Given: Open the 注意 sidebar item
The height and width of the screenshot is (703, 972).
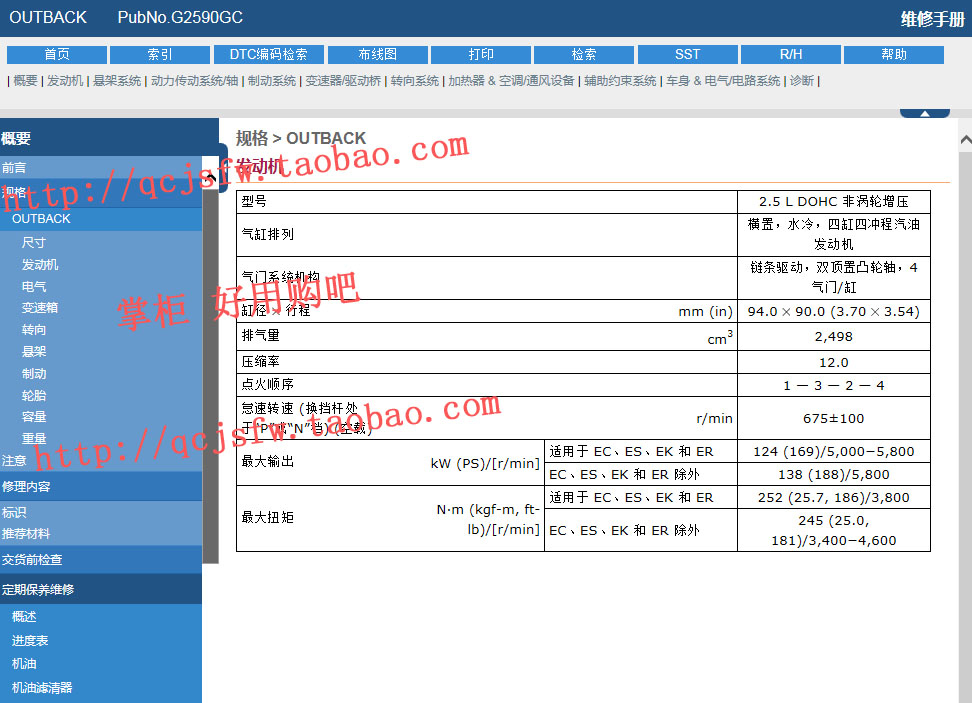Looking at the screenshot, I should coord(14,461).
